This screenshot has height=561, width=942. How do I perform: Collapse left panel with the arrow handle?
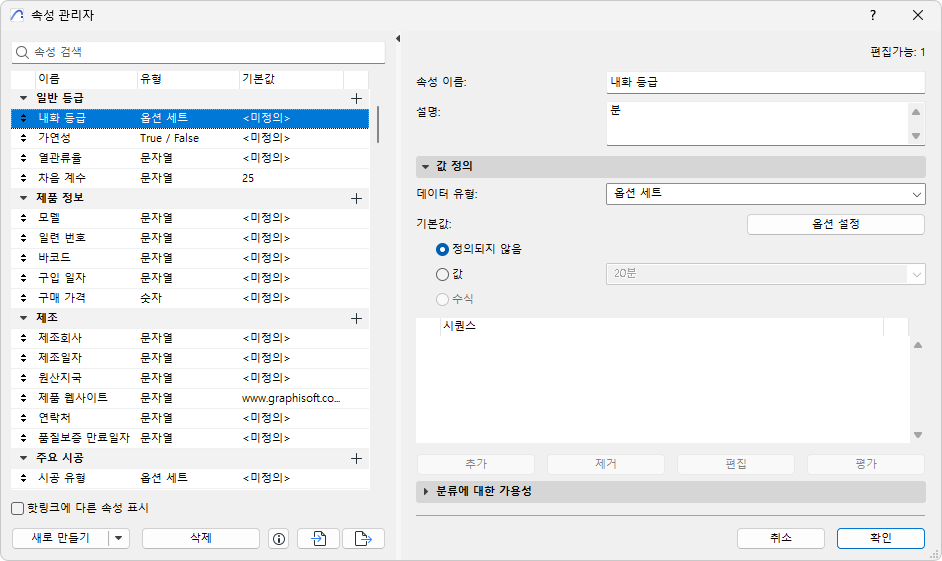(x=398, y=38)
